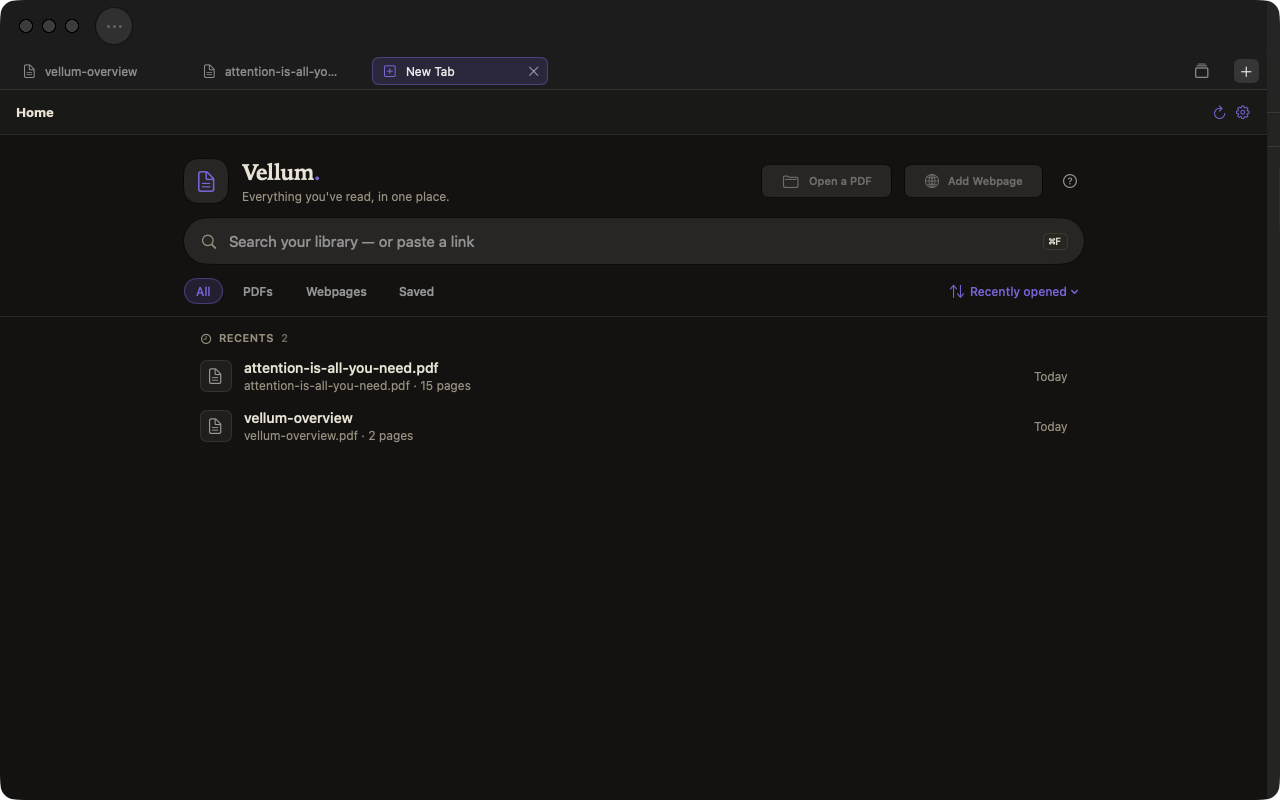Click the clock icon beside RECENTS
Viewport: 1280px width, 800px height.
point(206,339)
